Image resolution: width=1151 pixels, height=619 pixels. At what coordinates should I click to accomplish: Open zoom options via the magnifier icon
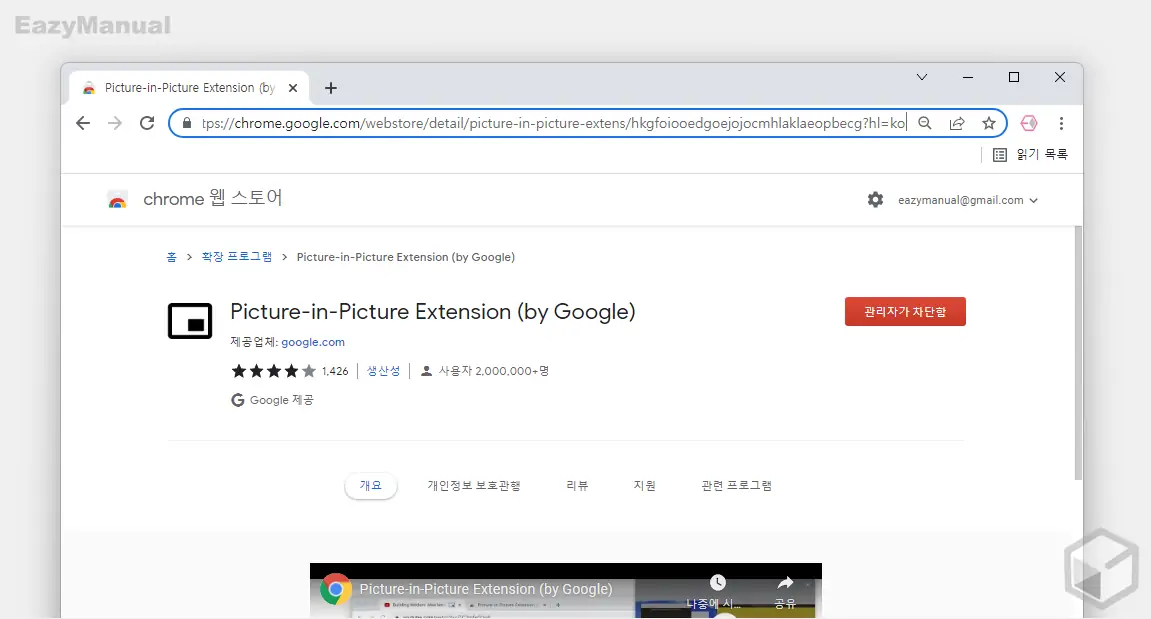tap(925, 123)
